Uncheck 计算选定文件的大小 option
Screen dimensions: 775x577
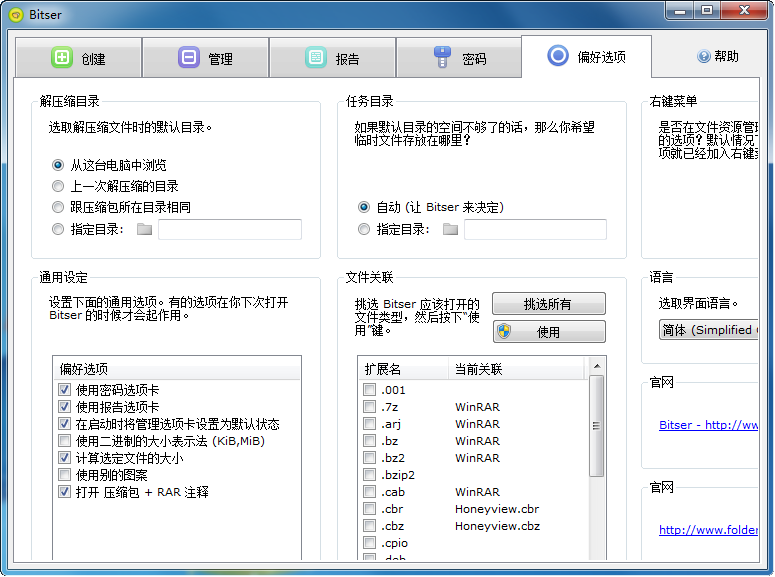click(65, 458)
